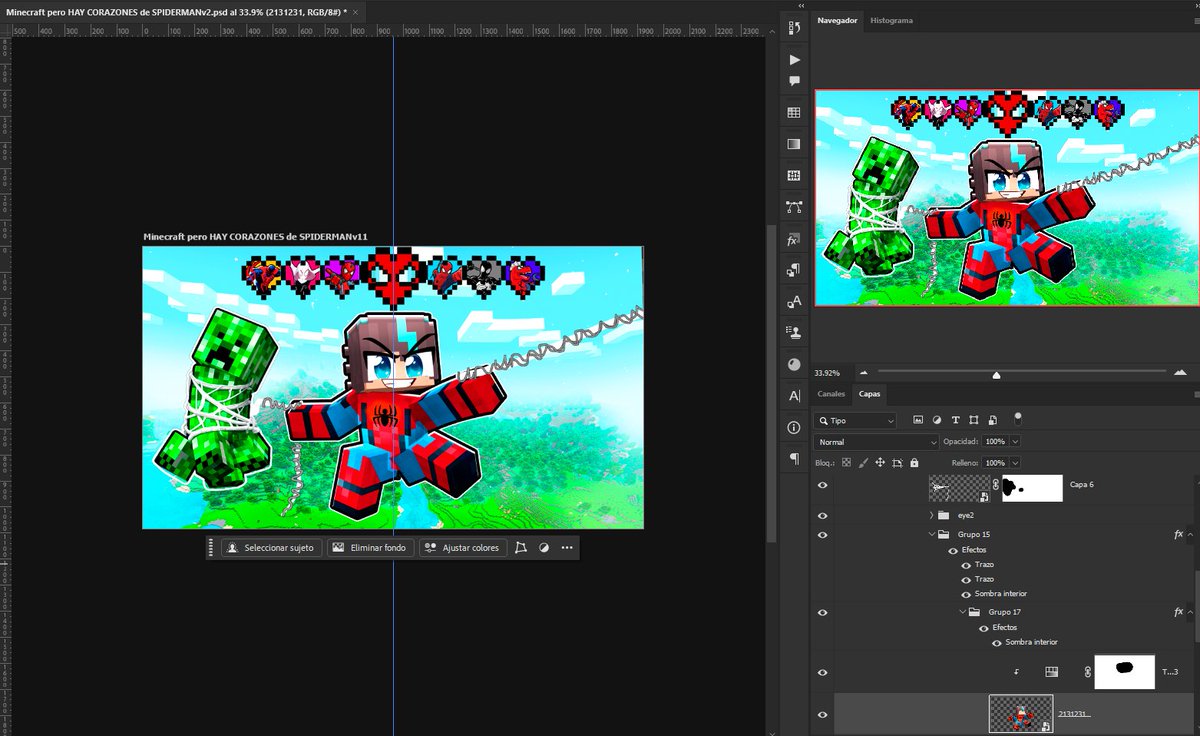This screenshot has height=736, width=1200.
Task: Open more options in contextual task bar
Action: (x=567, y=548)
